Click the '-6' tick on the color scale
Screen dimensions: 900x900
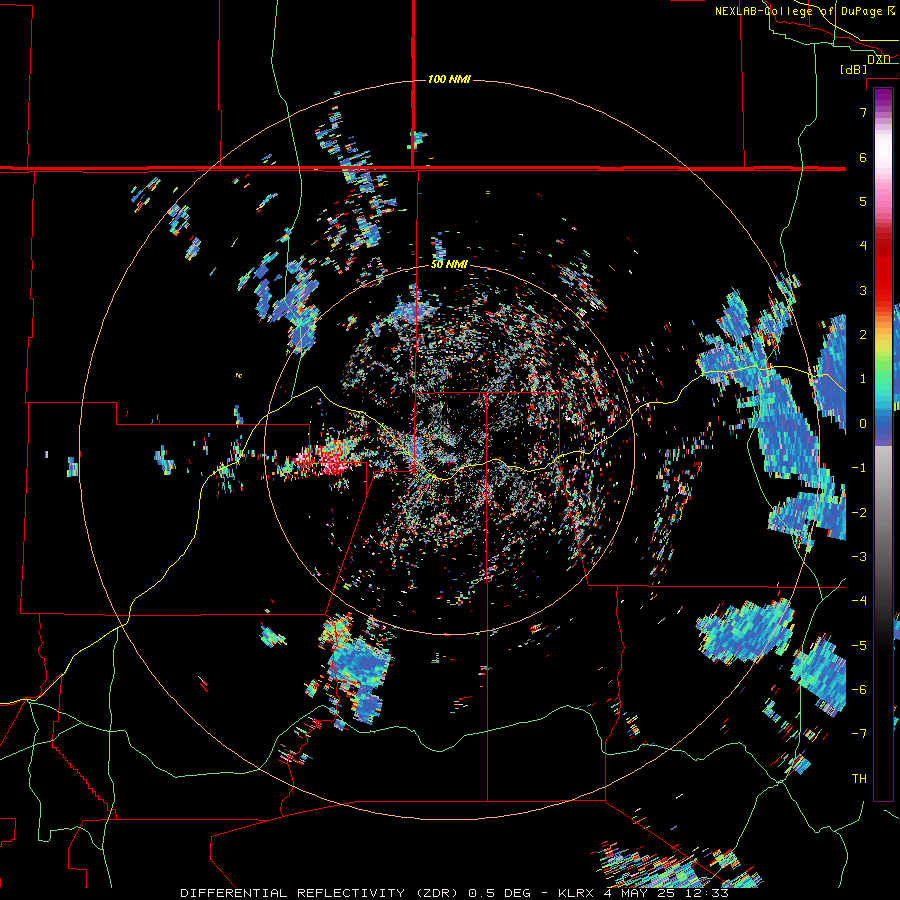click(859, 690)
